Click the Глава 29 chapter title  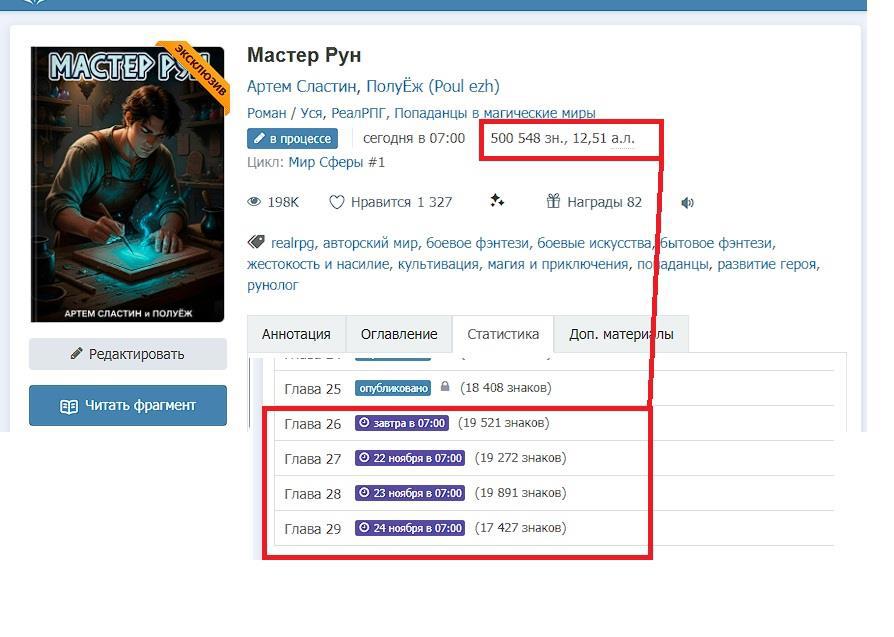pos(312,529)
